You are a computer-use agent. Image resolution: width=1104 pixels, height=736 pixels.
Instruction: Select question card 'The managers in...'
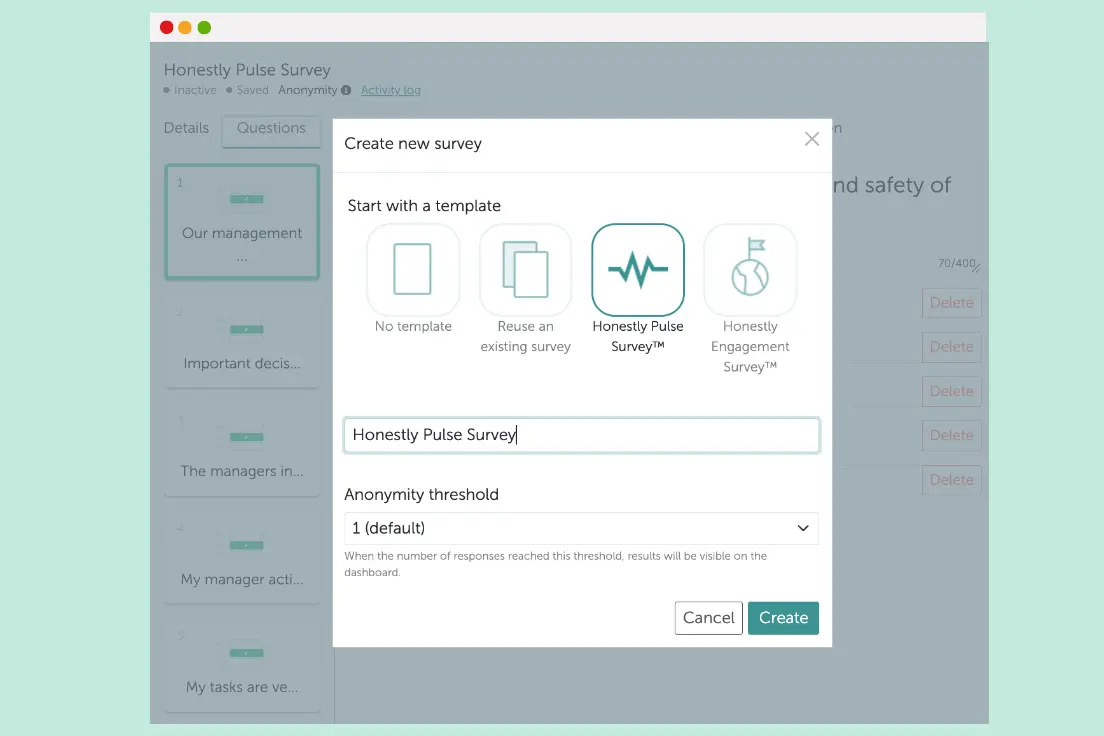pyautogui.click(x=242, y=449)
